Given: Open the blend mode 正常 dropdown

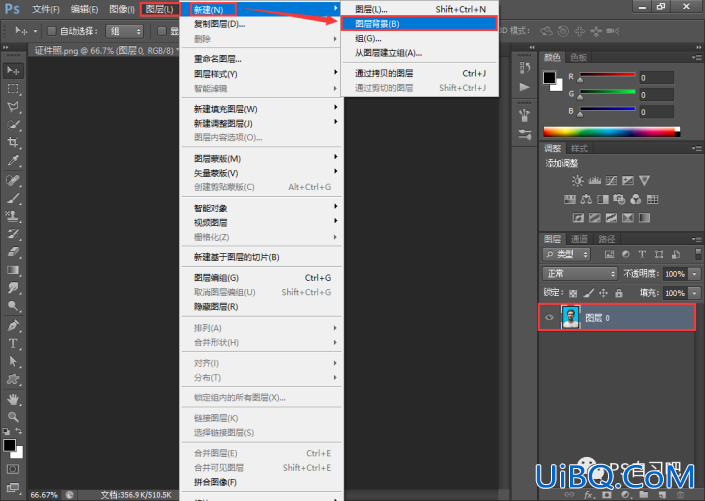Looking at the screenshot, I should click(x=580, y=273).
